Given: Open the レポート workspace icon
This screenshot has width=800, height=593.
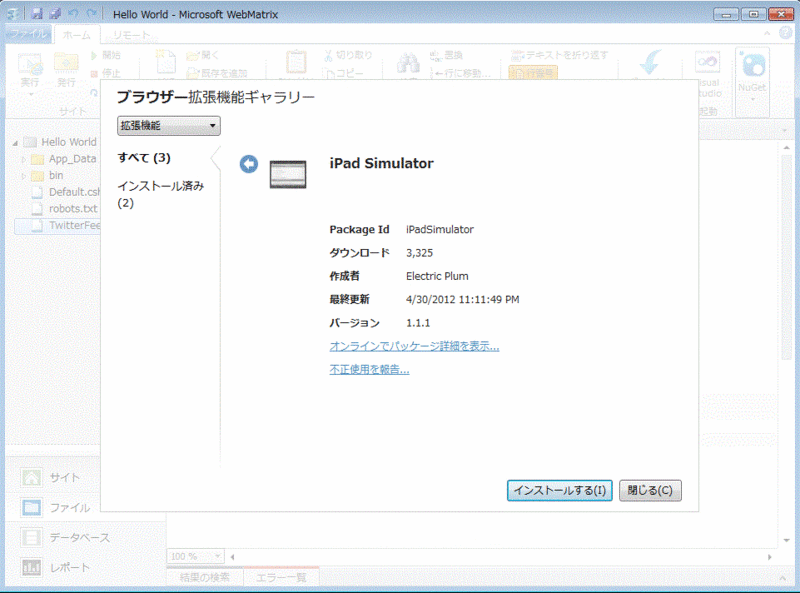Looking at the screenshot, I should [30, 567].
